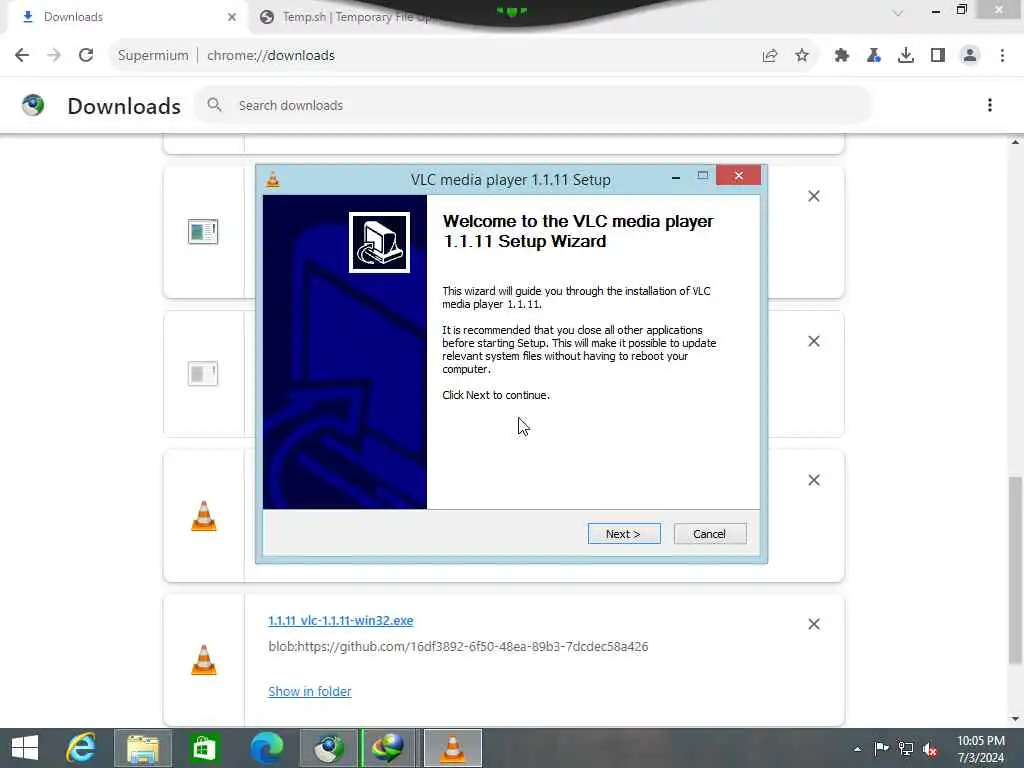Open the Windows Start button
Image resolution: width=1024 pixels, height=768 pixels.
point(25,748)
